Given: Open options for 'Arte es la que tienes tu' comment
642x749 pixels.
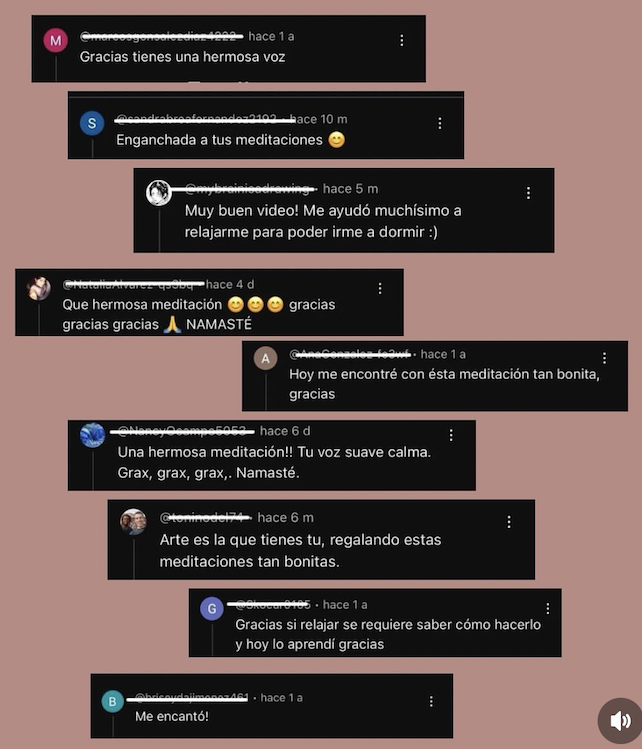Looking at the screenshot, I should [x=509, y=522].
